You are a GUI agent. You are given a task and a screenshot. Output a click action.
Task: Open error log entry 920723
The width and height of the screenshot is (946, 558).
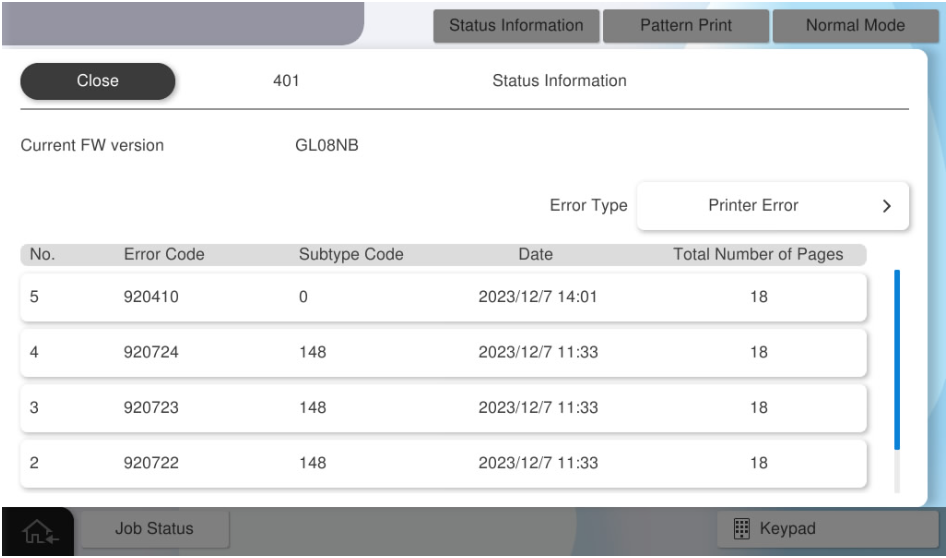tap(443, 408)
